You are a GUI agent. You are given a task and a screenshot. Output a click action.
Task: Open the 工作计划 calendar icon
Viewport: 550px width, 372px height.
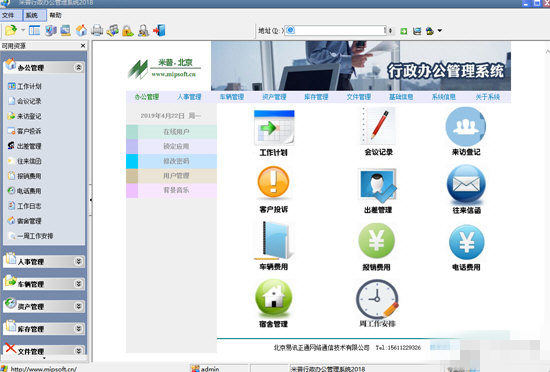tap(274, 127)
